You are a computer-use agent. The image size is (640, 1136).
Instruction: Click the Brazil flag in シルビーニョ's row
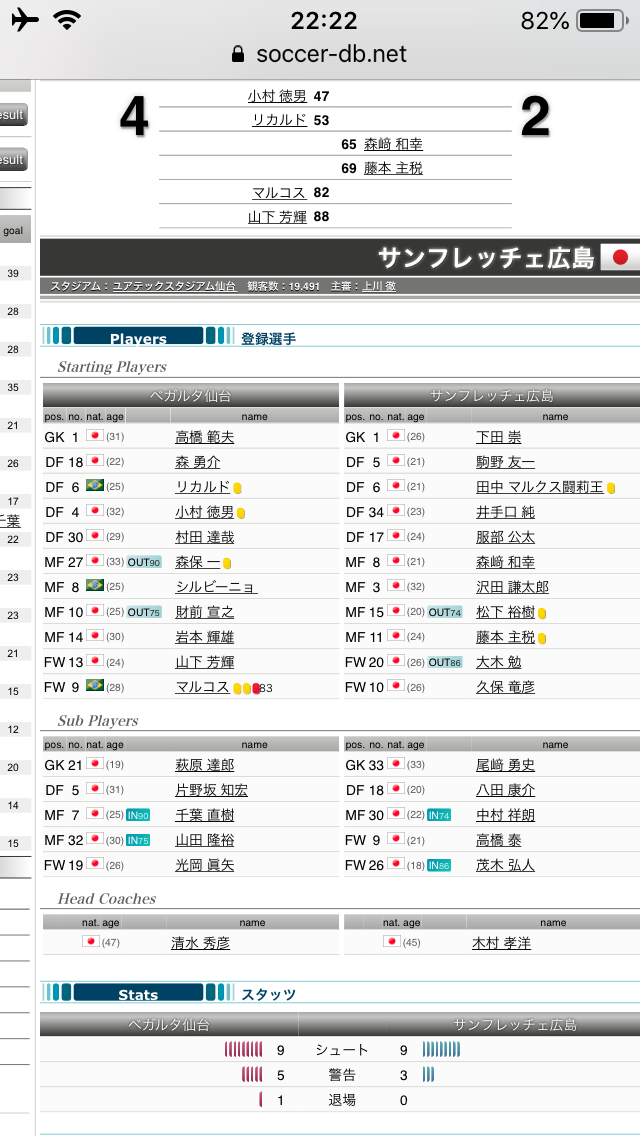click(95, 585)
